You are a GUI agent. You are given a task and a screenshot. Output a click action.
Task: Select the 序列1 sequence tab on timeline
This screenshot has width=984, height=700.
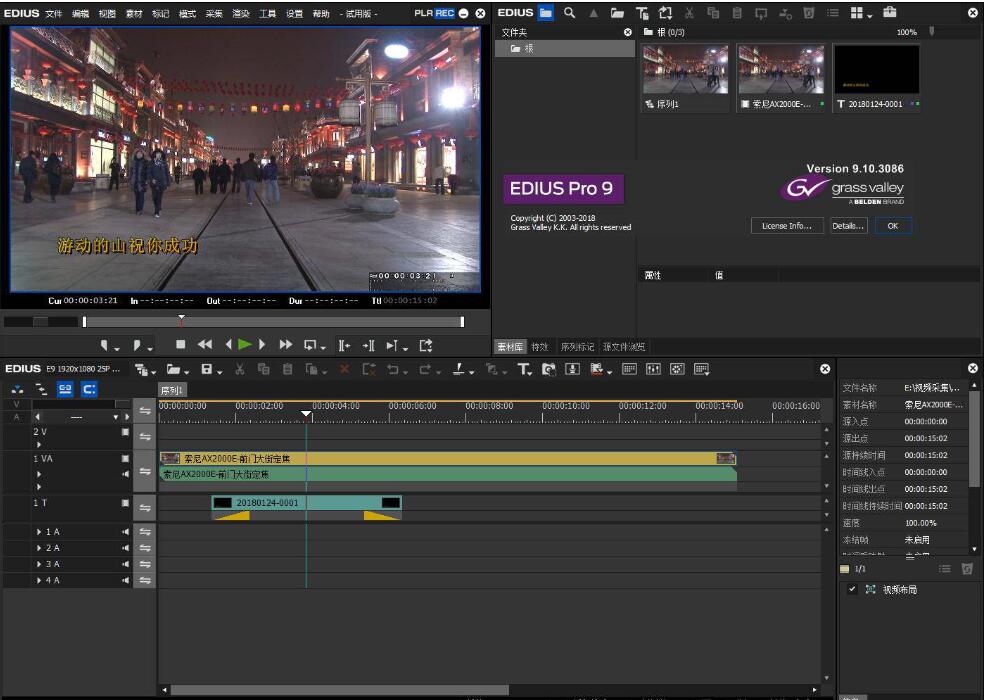[x=171, y=390]
